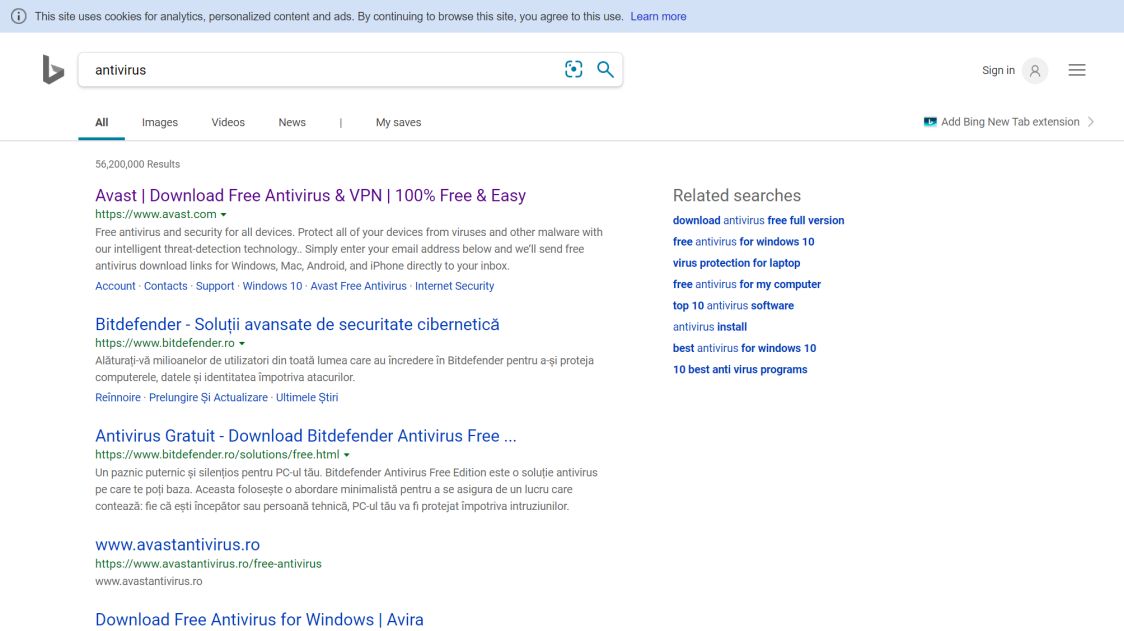This screenshot has height=631, width=1124.
Task: Click https://www.avast.com URL text
Action: tap(156, 214)
